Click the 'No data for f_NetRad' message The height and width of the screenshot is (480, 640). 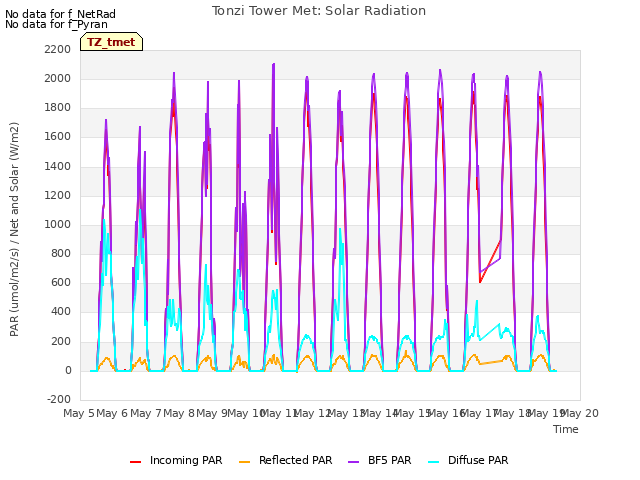pyautogui.click(x=60, y=14)
